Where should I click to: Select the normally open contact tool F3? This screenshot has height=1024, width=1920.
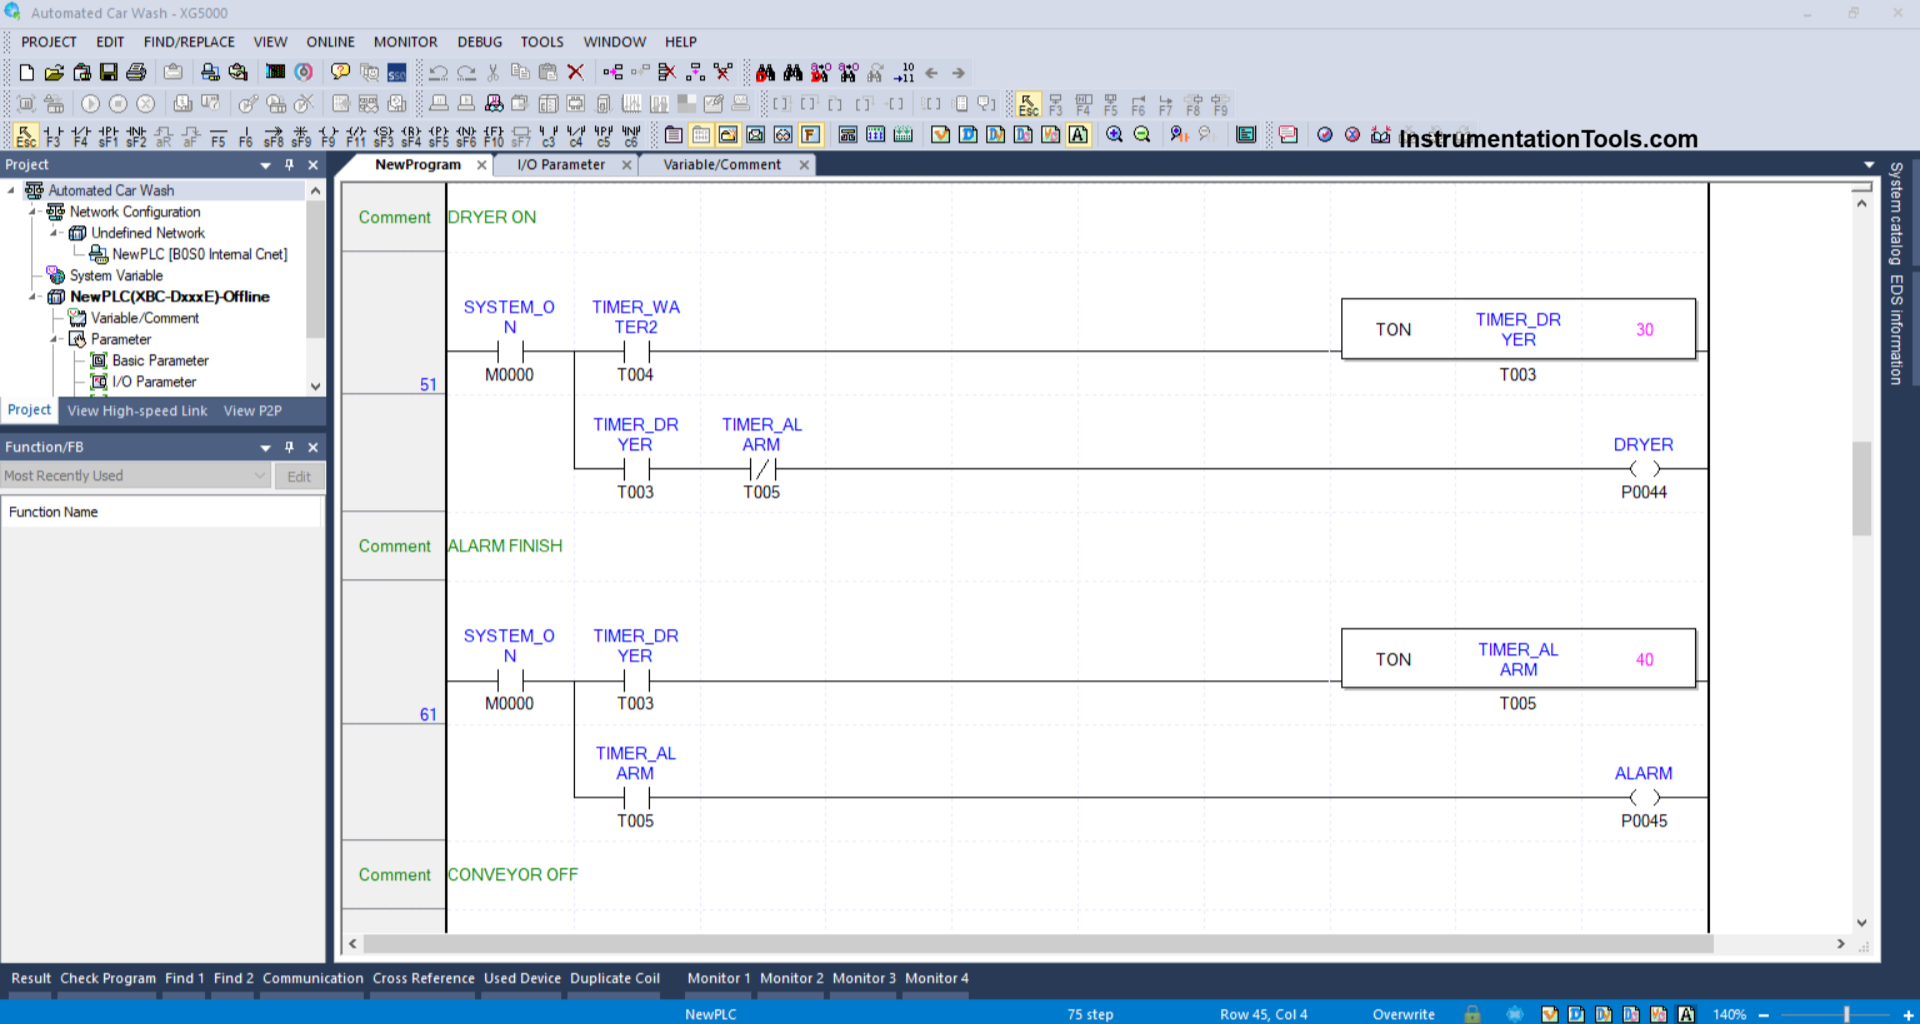pos(53,135)
